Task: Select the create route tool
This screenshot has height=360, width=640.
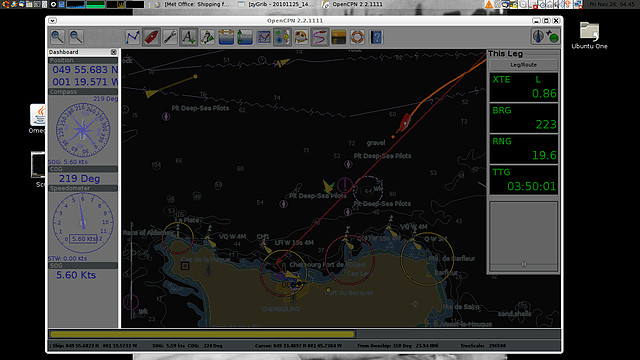Action: [133, 37]
